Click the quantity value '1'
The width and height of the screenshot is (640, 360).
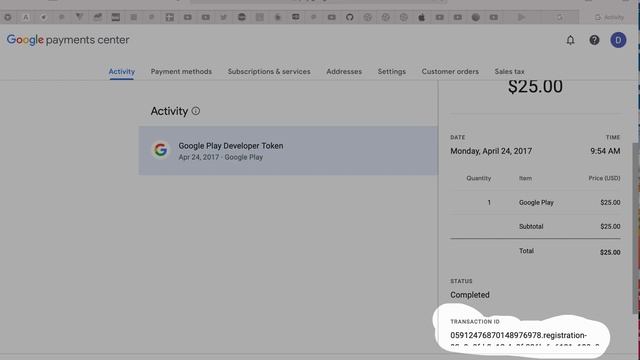click(x=489, y=202)
